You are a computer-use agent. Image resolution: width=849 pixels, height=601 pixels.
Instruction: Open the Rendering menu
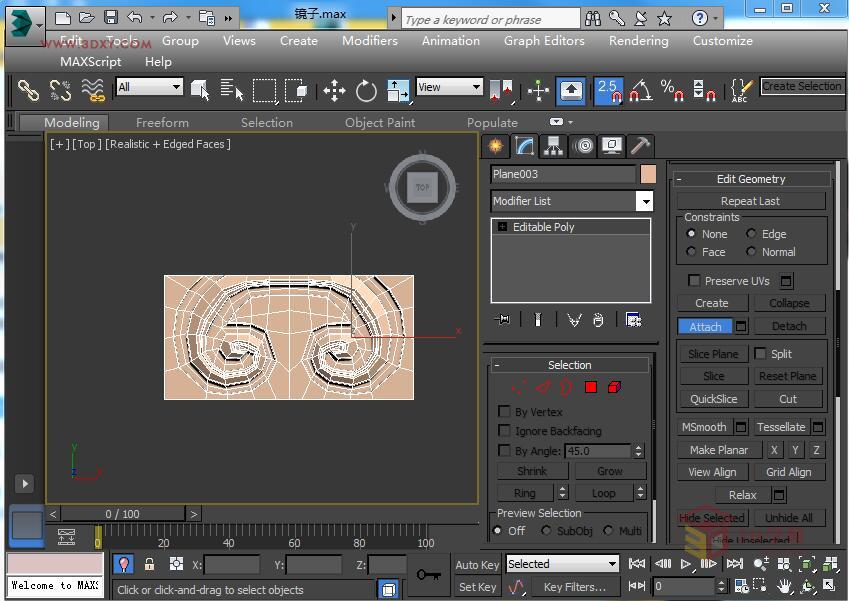point(638,41)
